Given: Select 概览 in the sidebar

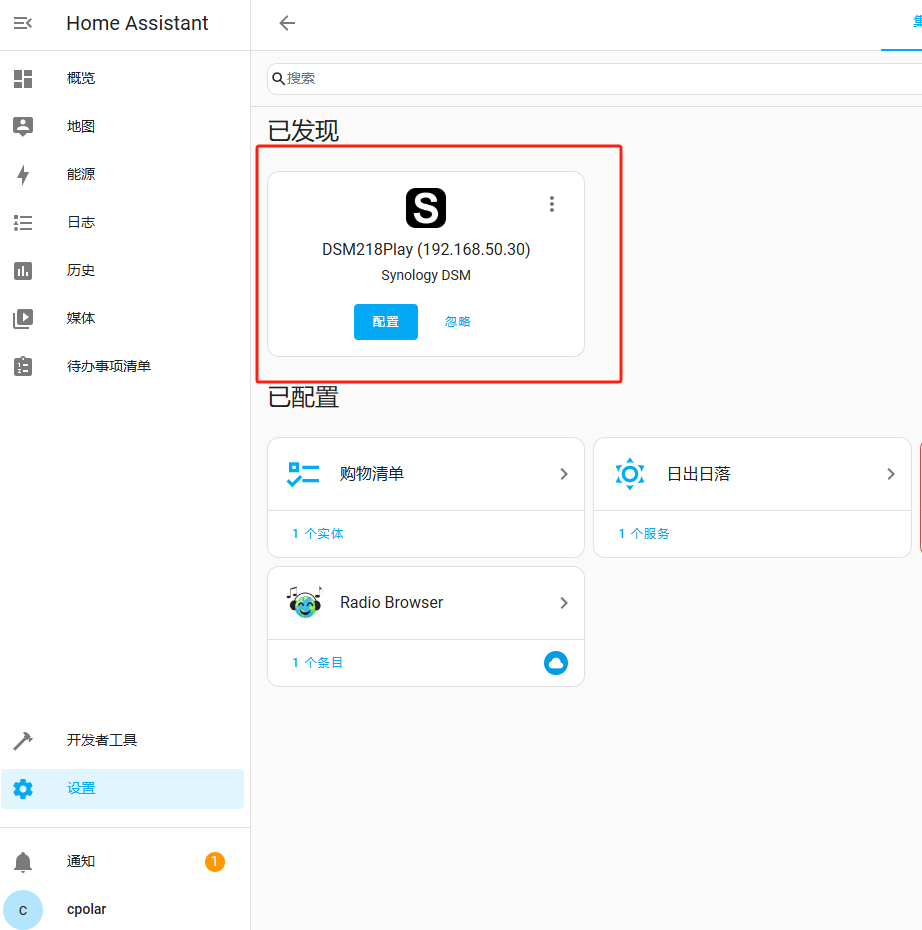Looking at the screenshot, I should (x=122, y=78).
